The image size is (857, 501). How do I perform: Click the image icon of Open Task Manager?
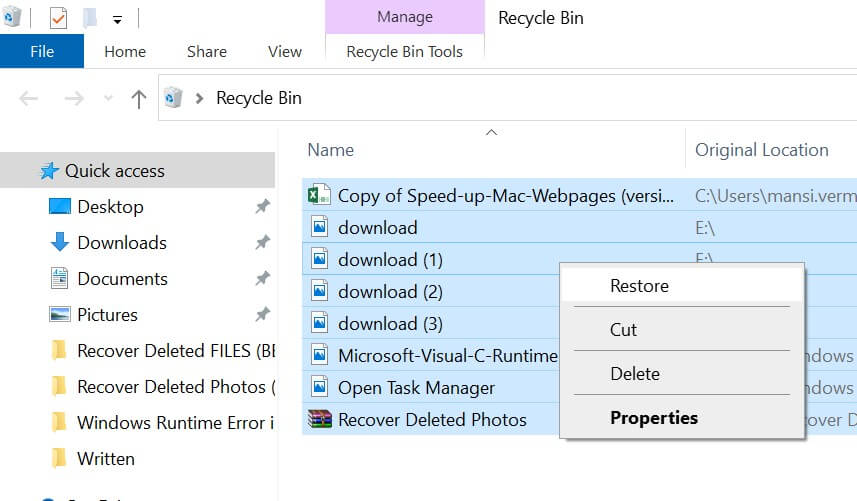pyautogui.click(x=320, y=386)
